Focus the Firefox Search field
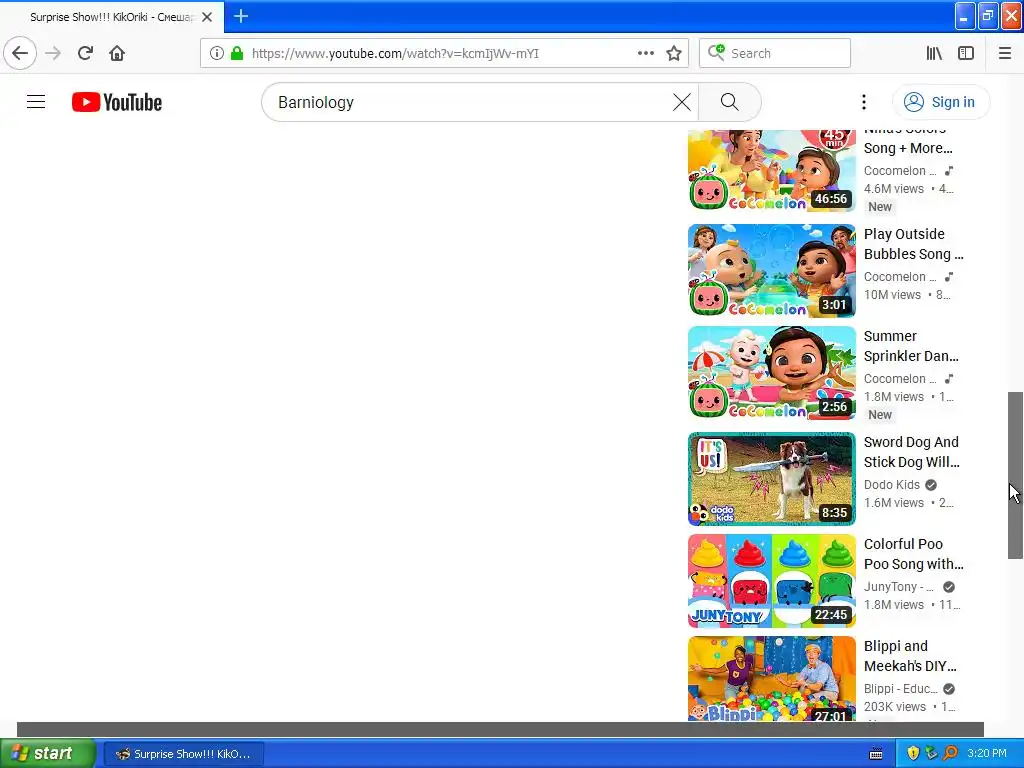The height and width of the screenshot is (768, 1024). [775, 54]
